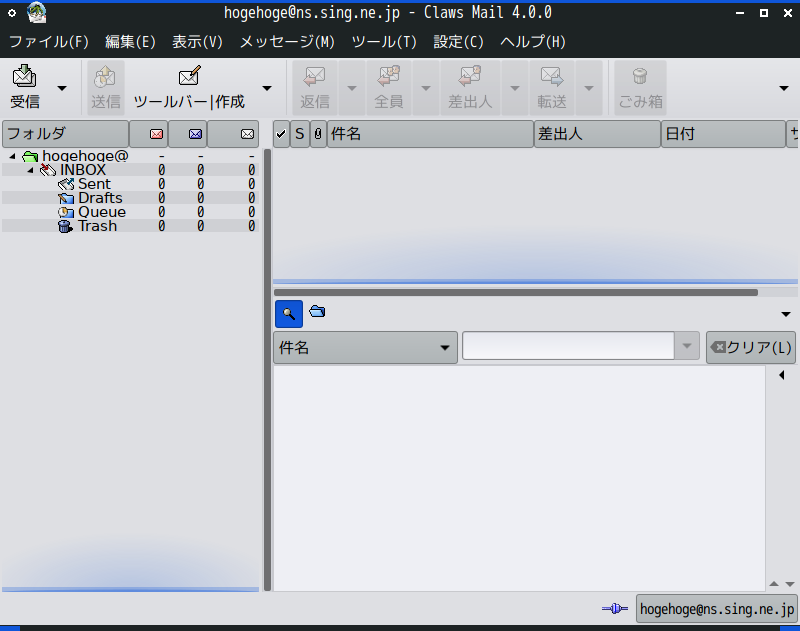Sort messages by 件名 column header
The height and width of the screenshot is (631, 800).
click(x=430, y=134)
